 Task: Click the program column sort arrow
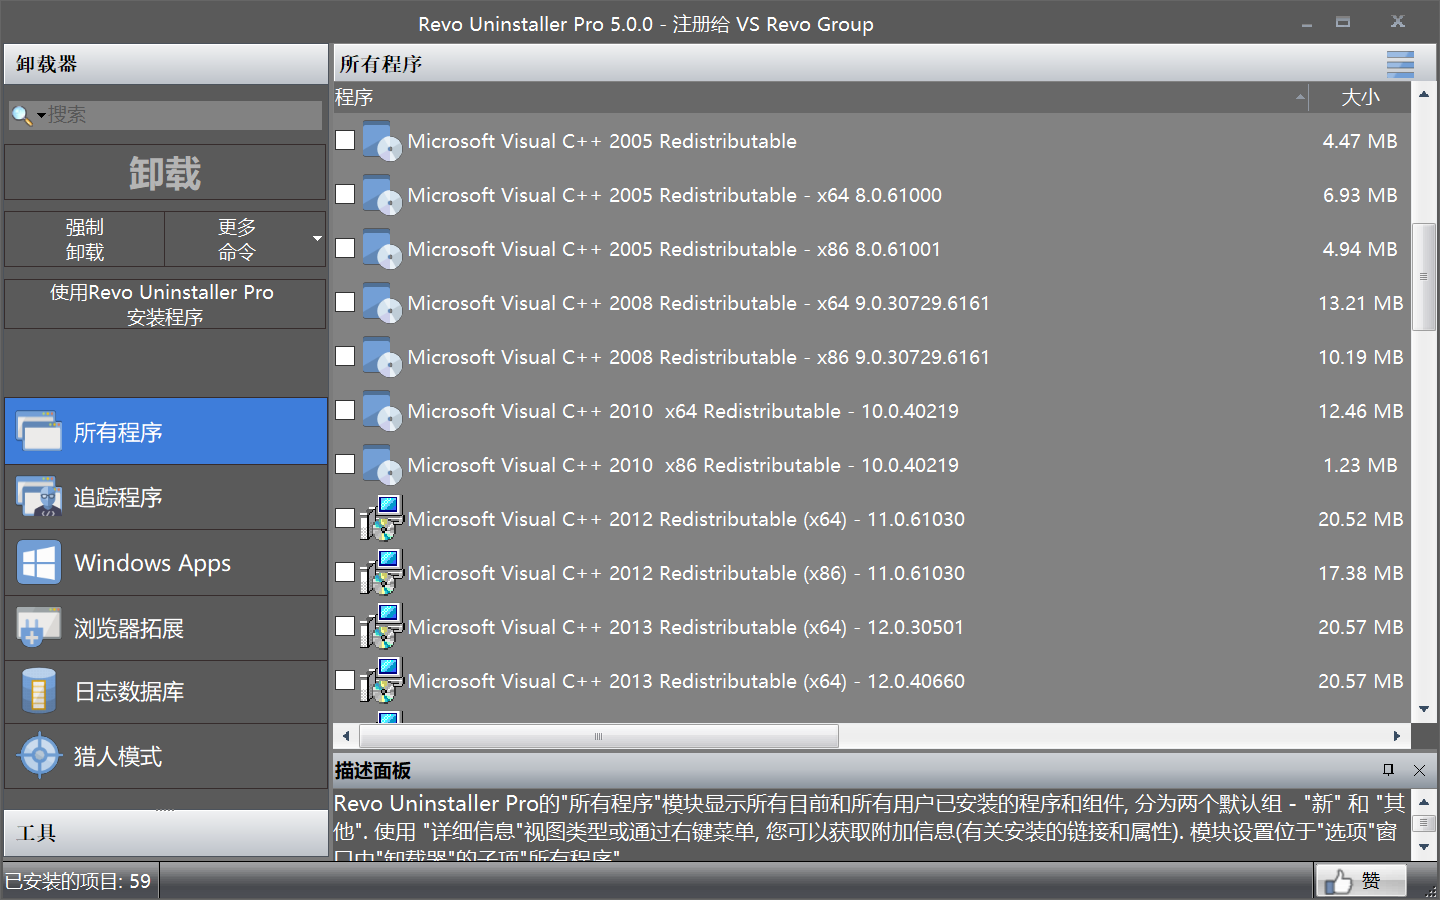(1300, 97)
